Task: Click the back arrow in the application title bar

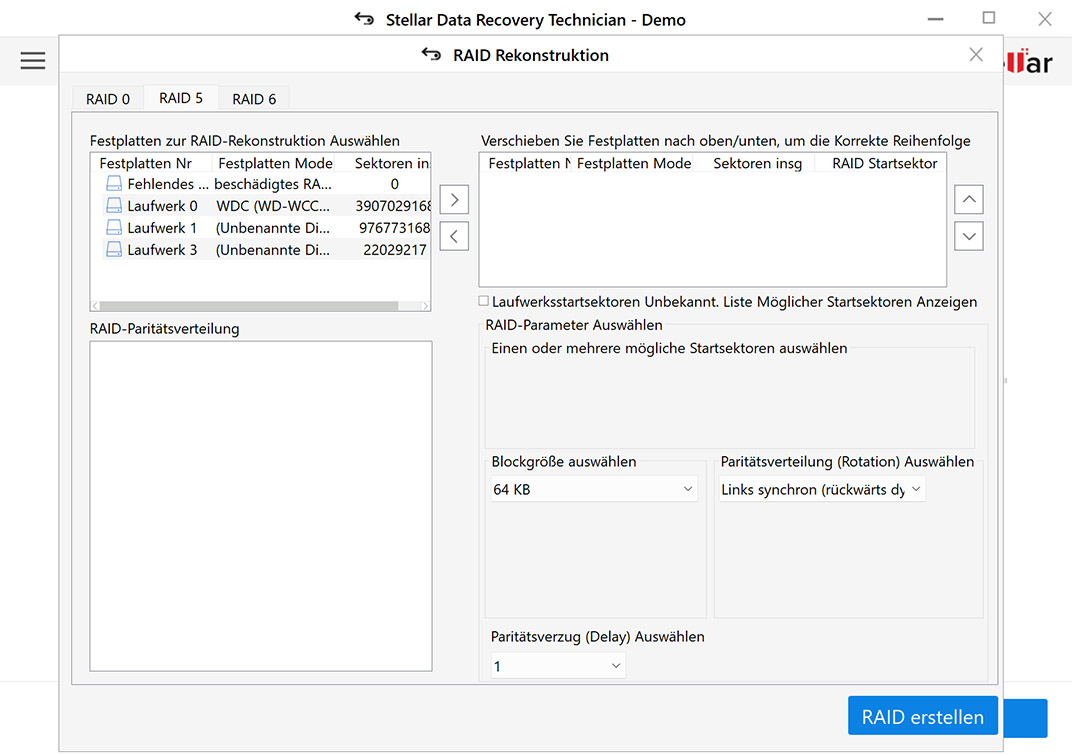Action: 362,19
